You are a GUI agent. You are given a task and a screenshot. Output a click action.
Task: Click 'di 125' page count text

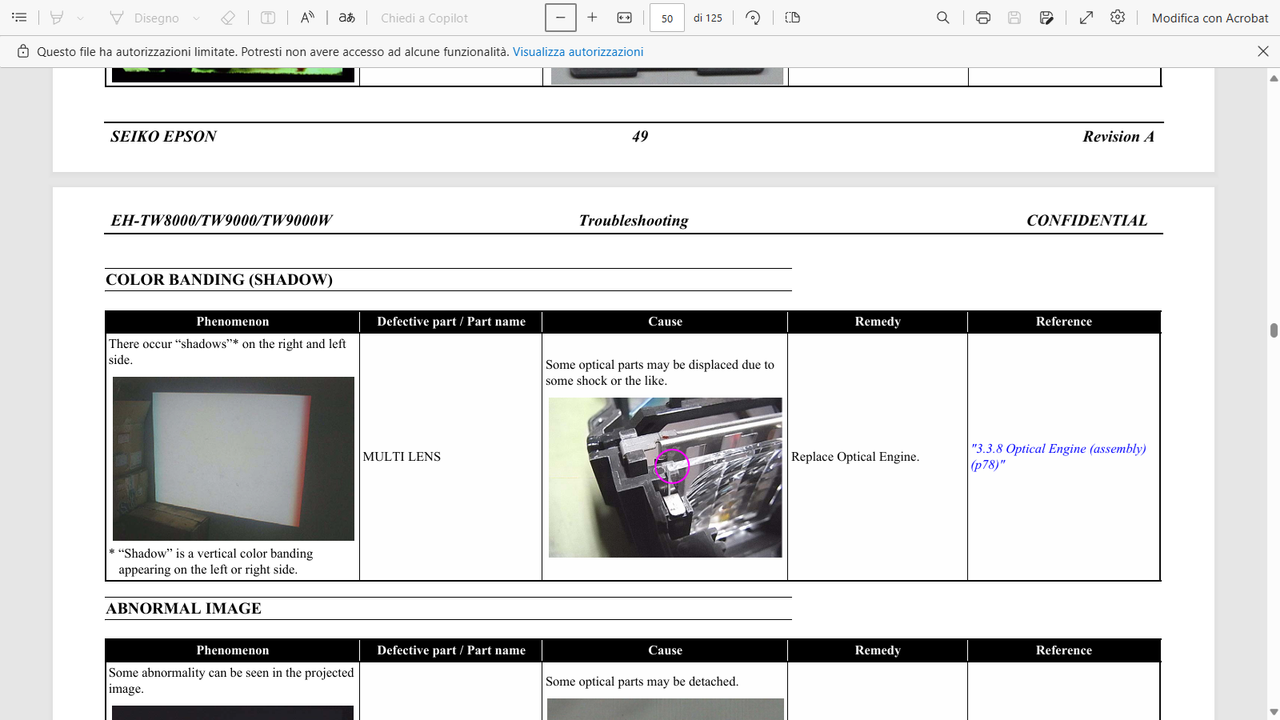point(708,18)
